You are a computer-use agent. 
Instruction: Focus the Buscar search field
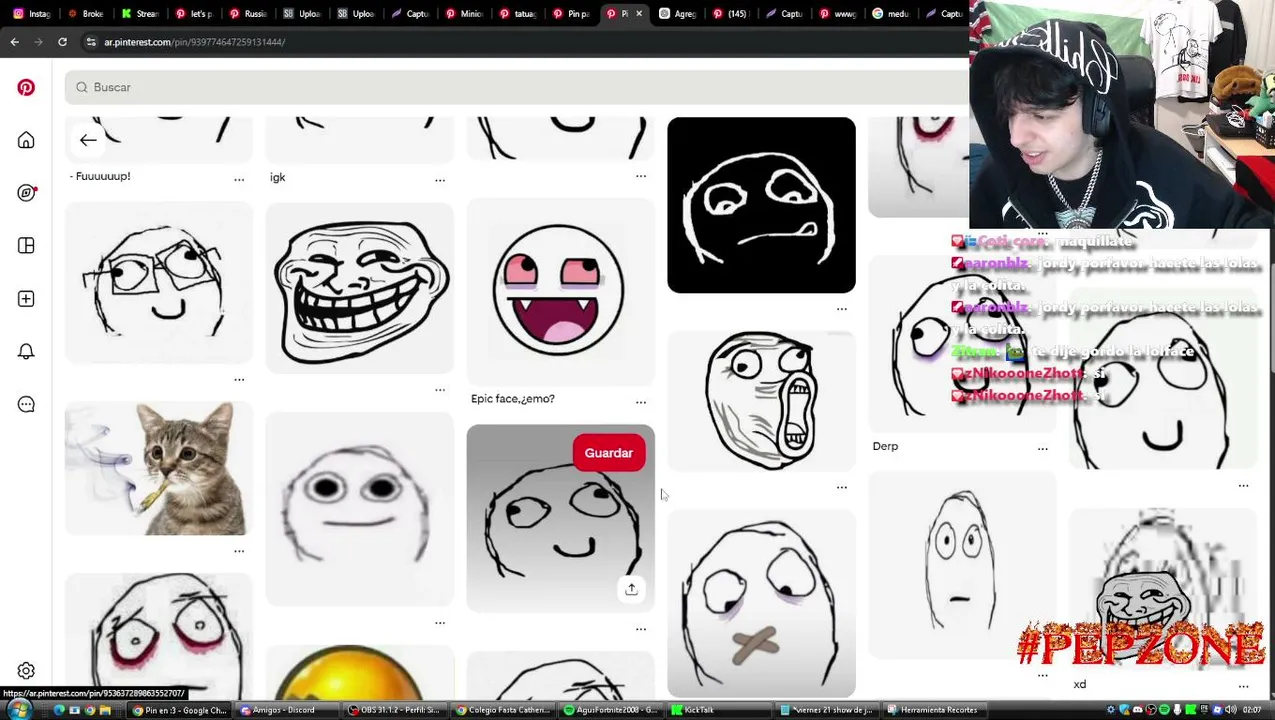(515, 87)
